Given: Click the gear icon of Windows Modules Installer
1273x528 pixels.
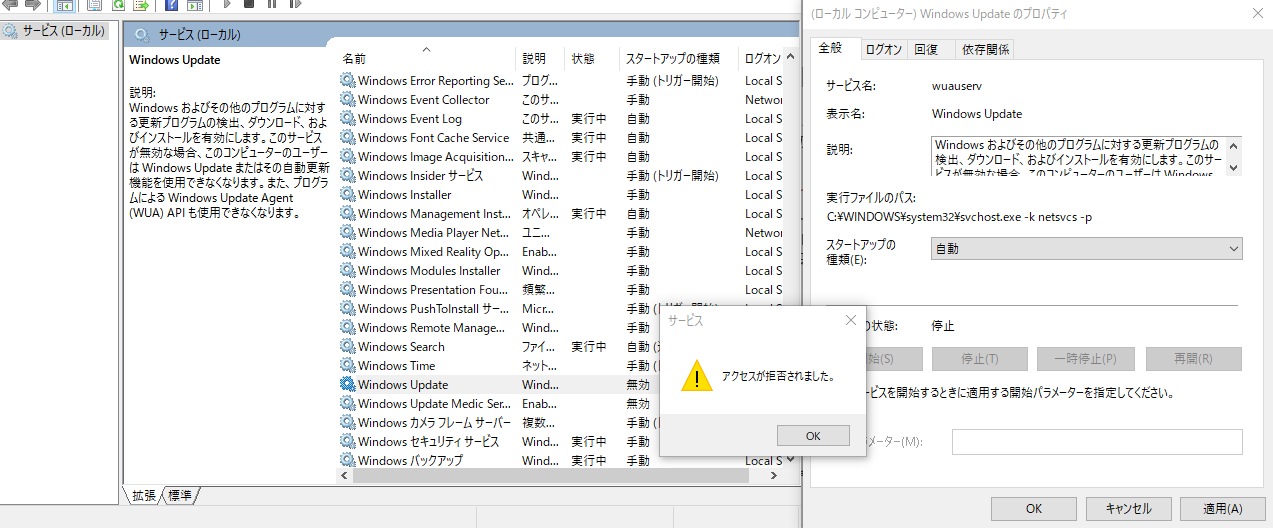Looking at the screenshot, I should click(347, 271).
